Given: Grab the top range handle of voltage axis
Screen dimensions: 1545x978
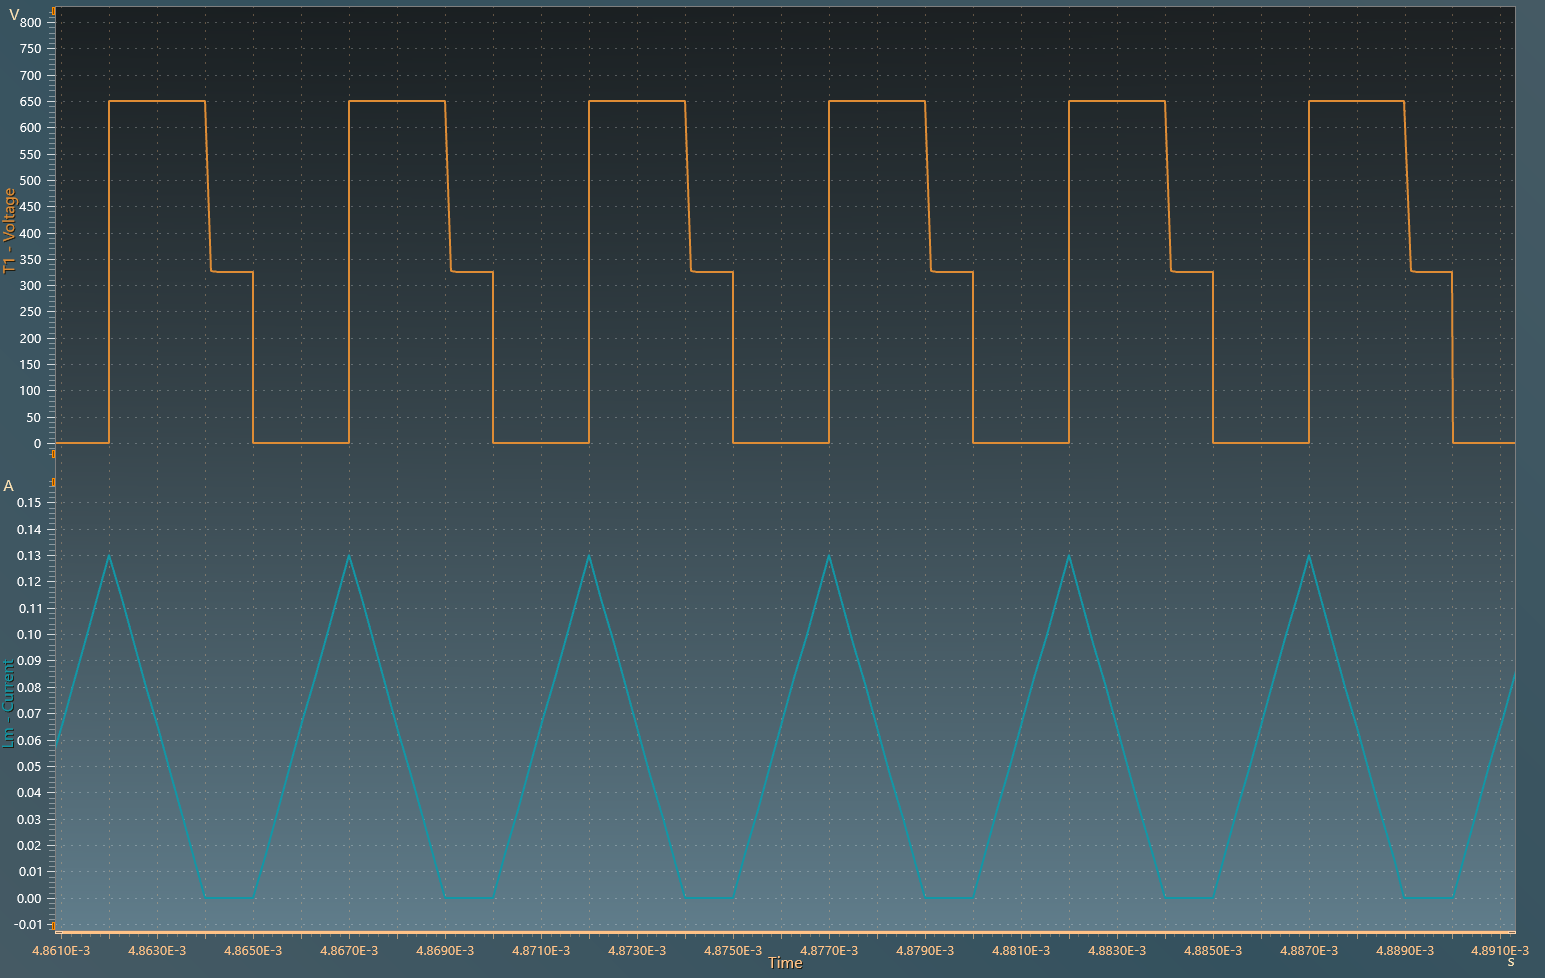Looking at the screenshot, I should (53, 10).
